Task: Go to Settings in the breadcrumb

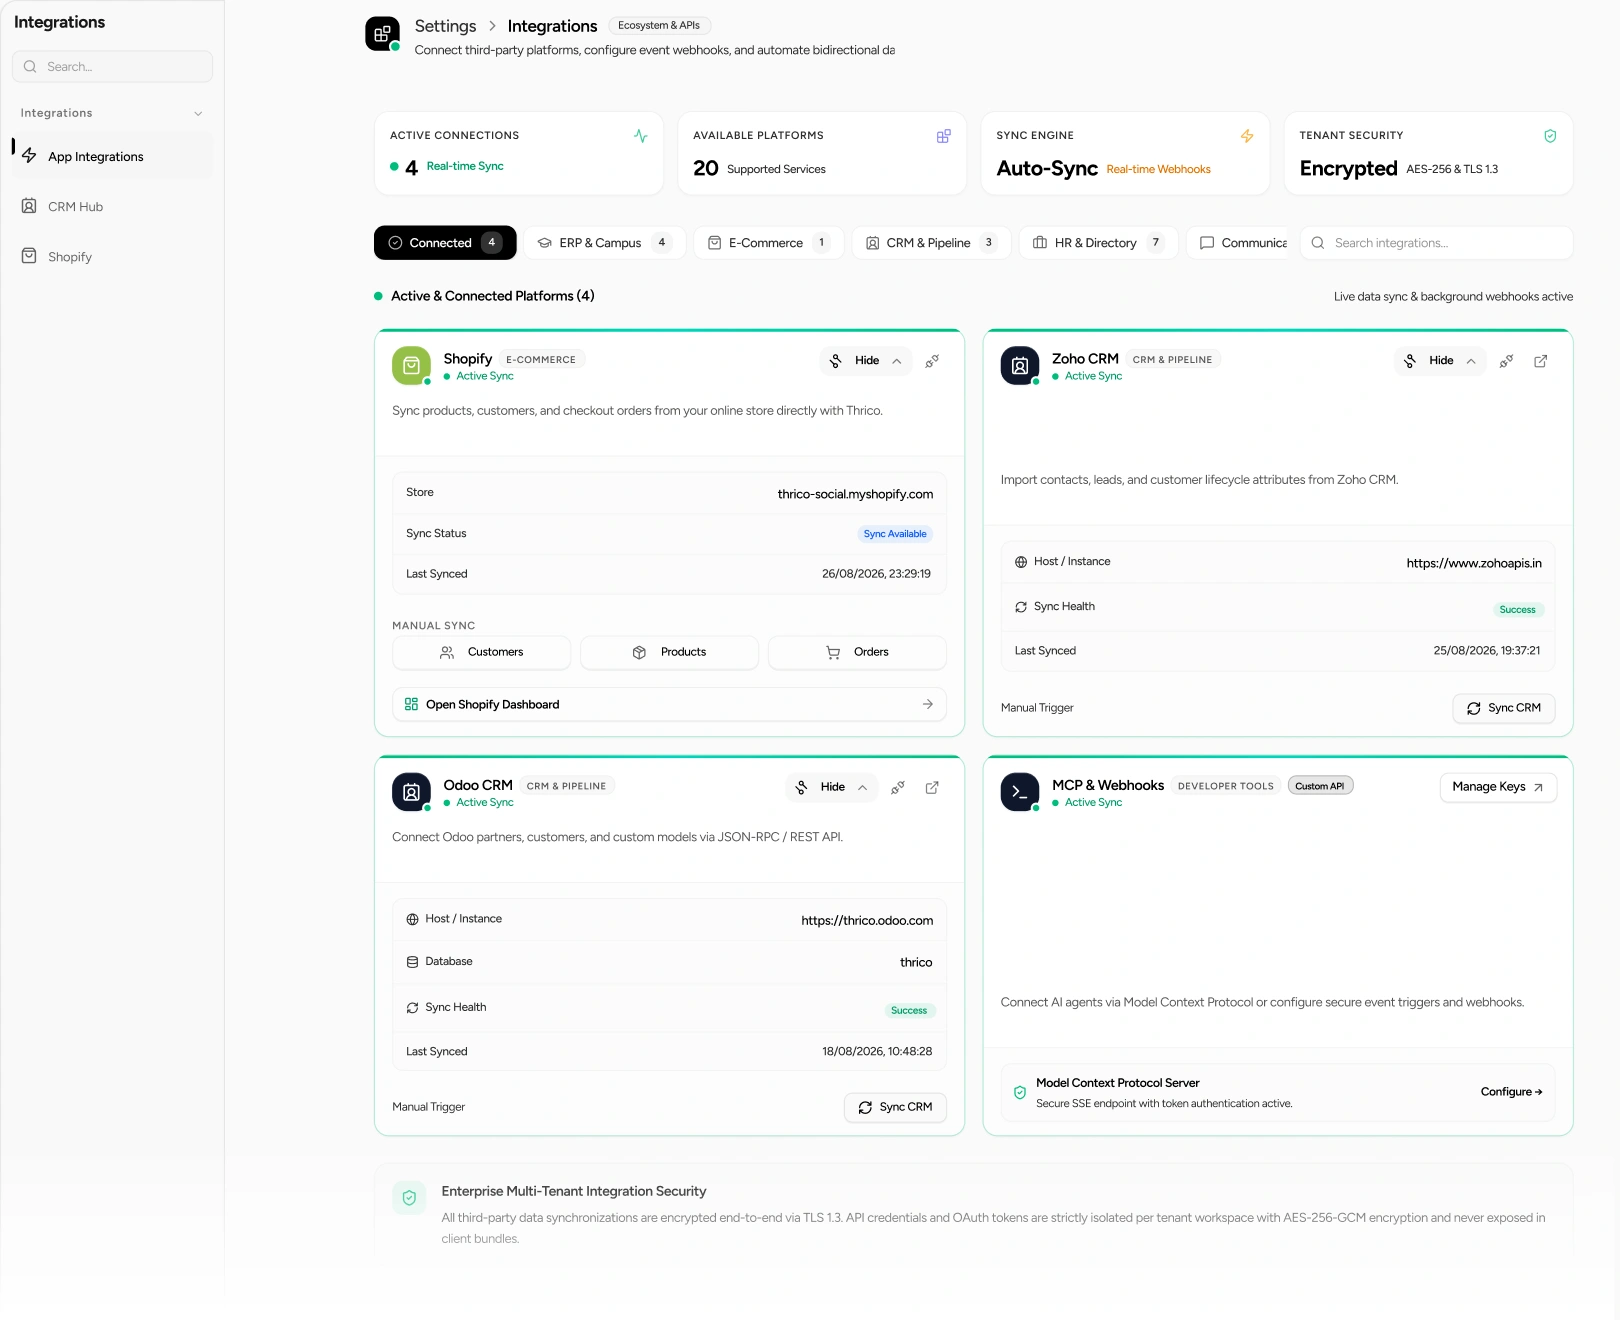Action: [x=446, y=26]
